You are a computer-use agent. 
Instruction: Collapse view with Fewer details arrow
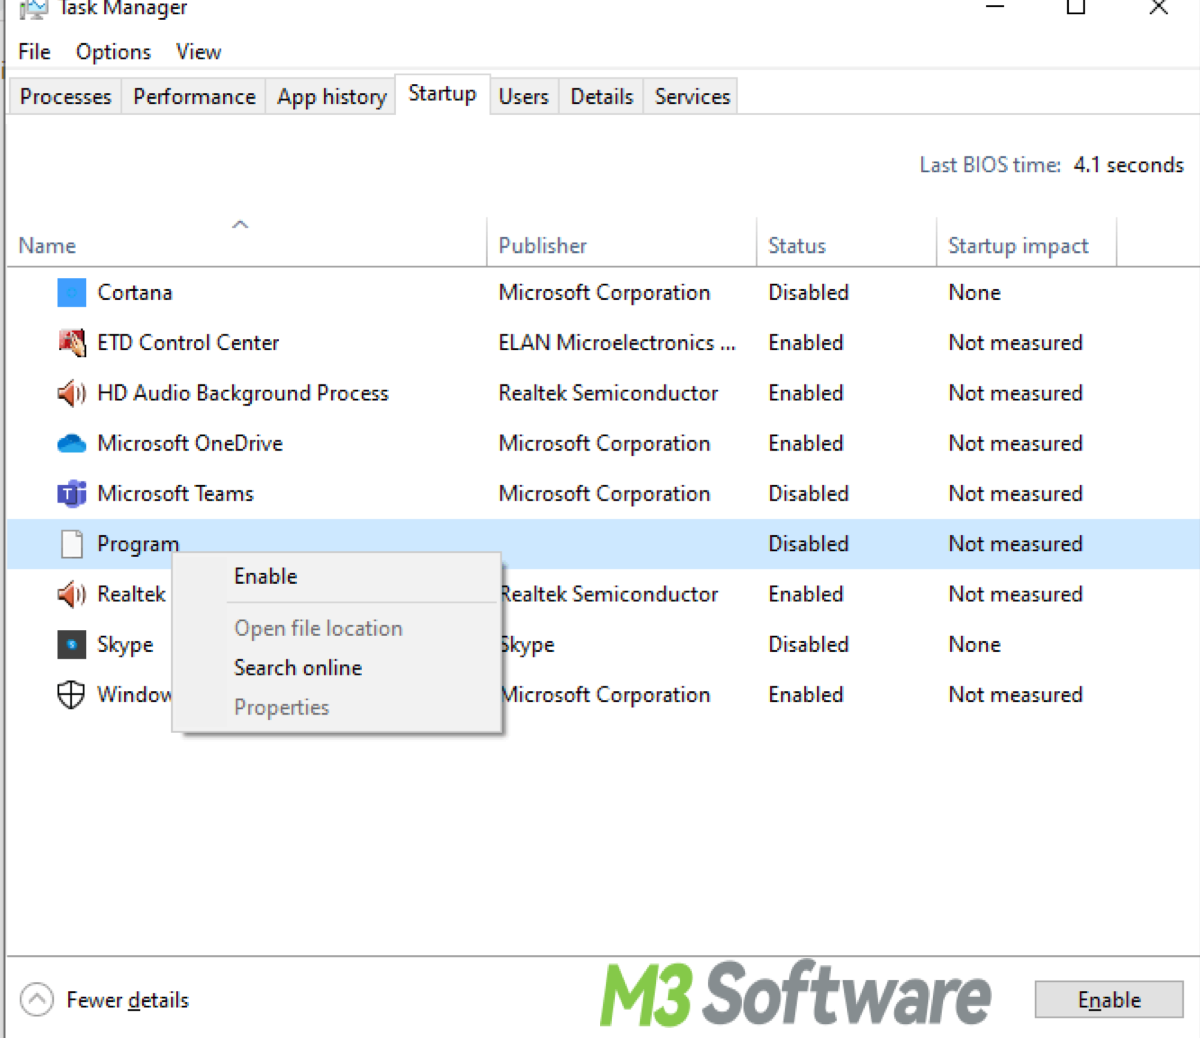pos(37,999)
